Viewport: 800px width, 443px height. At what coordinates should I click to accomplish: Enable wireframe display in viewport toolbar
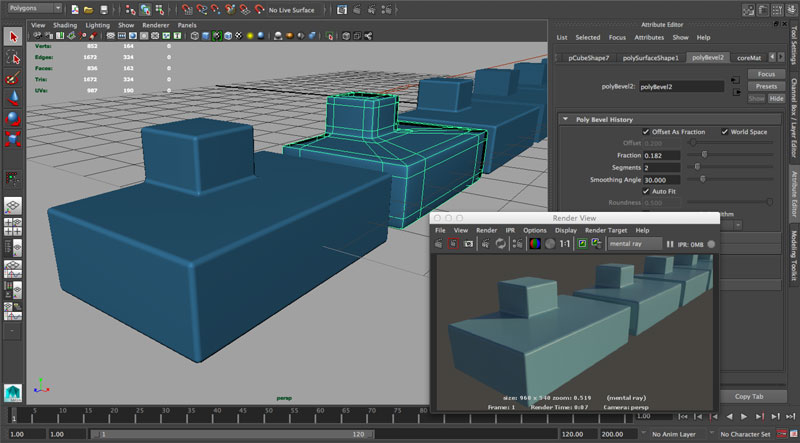point(195,36)
